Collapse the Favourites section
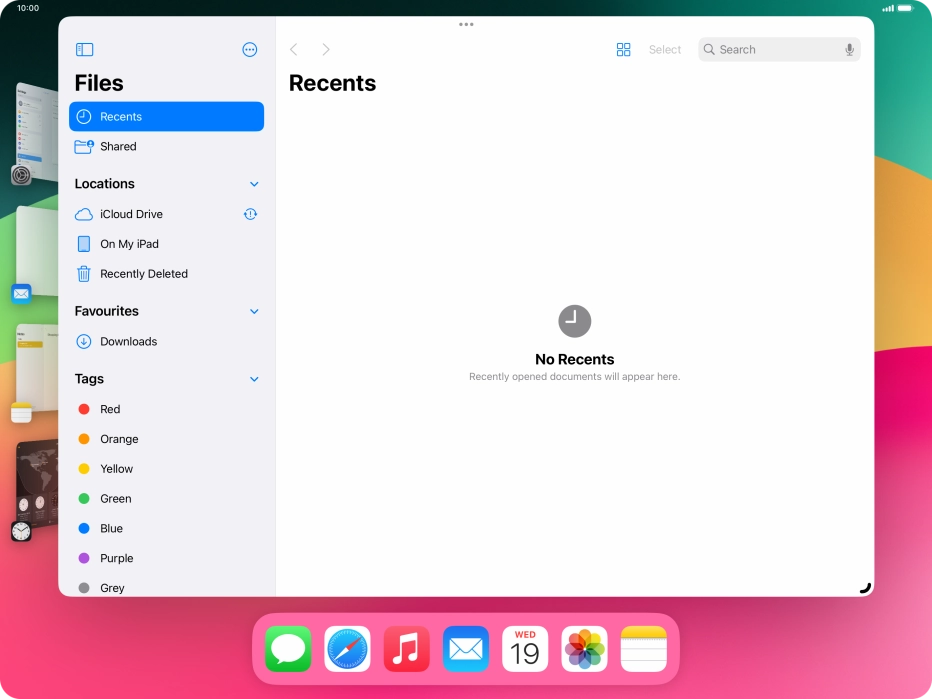Screen dimensions: 932x699 click(253, 311)
